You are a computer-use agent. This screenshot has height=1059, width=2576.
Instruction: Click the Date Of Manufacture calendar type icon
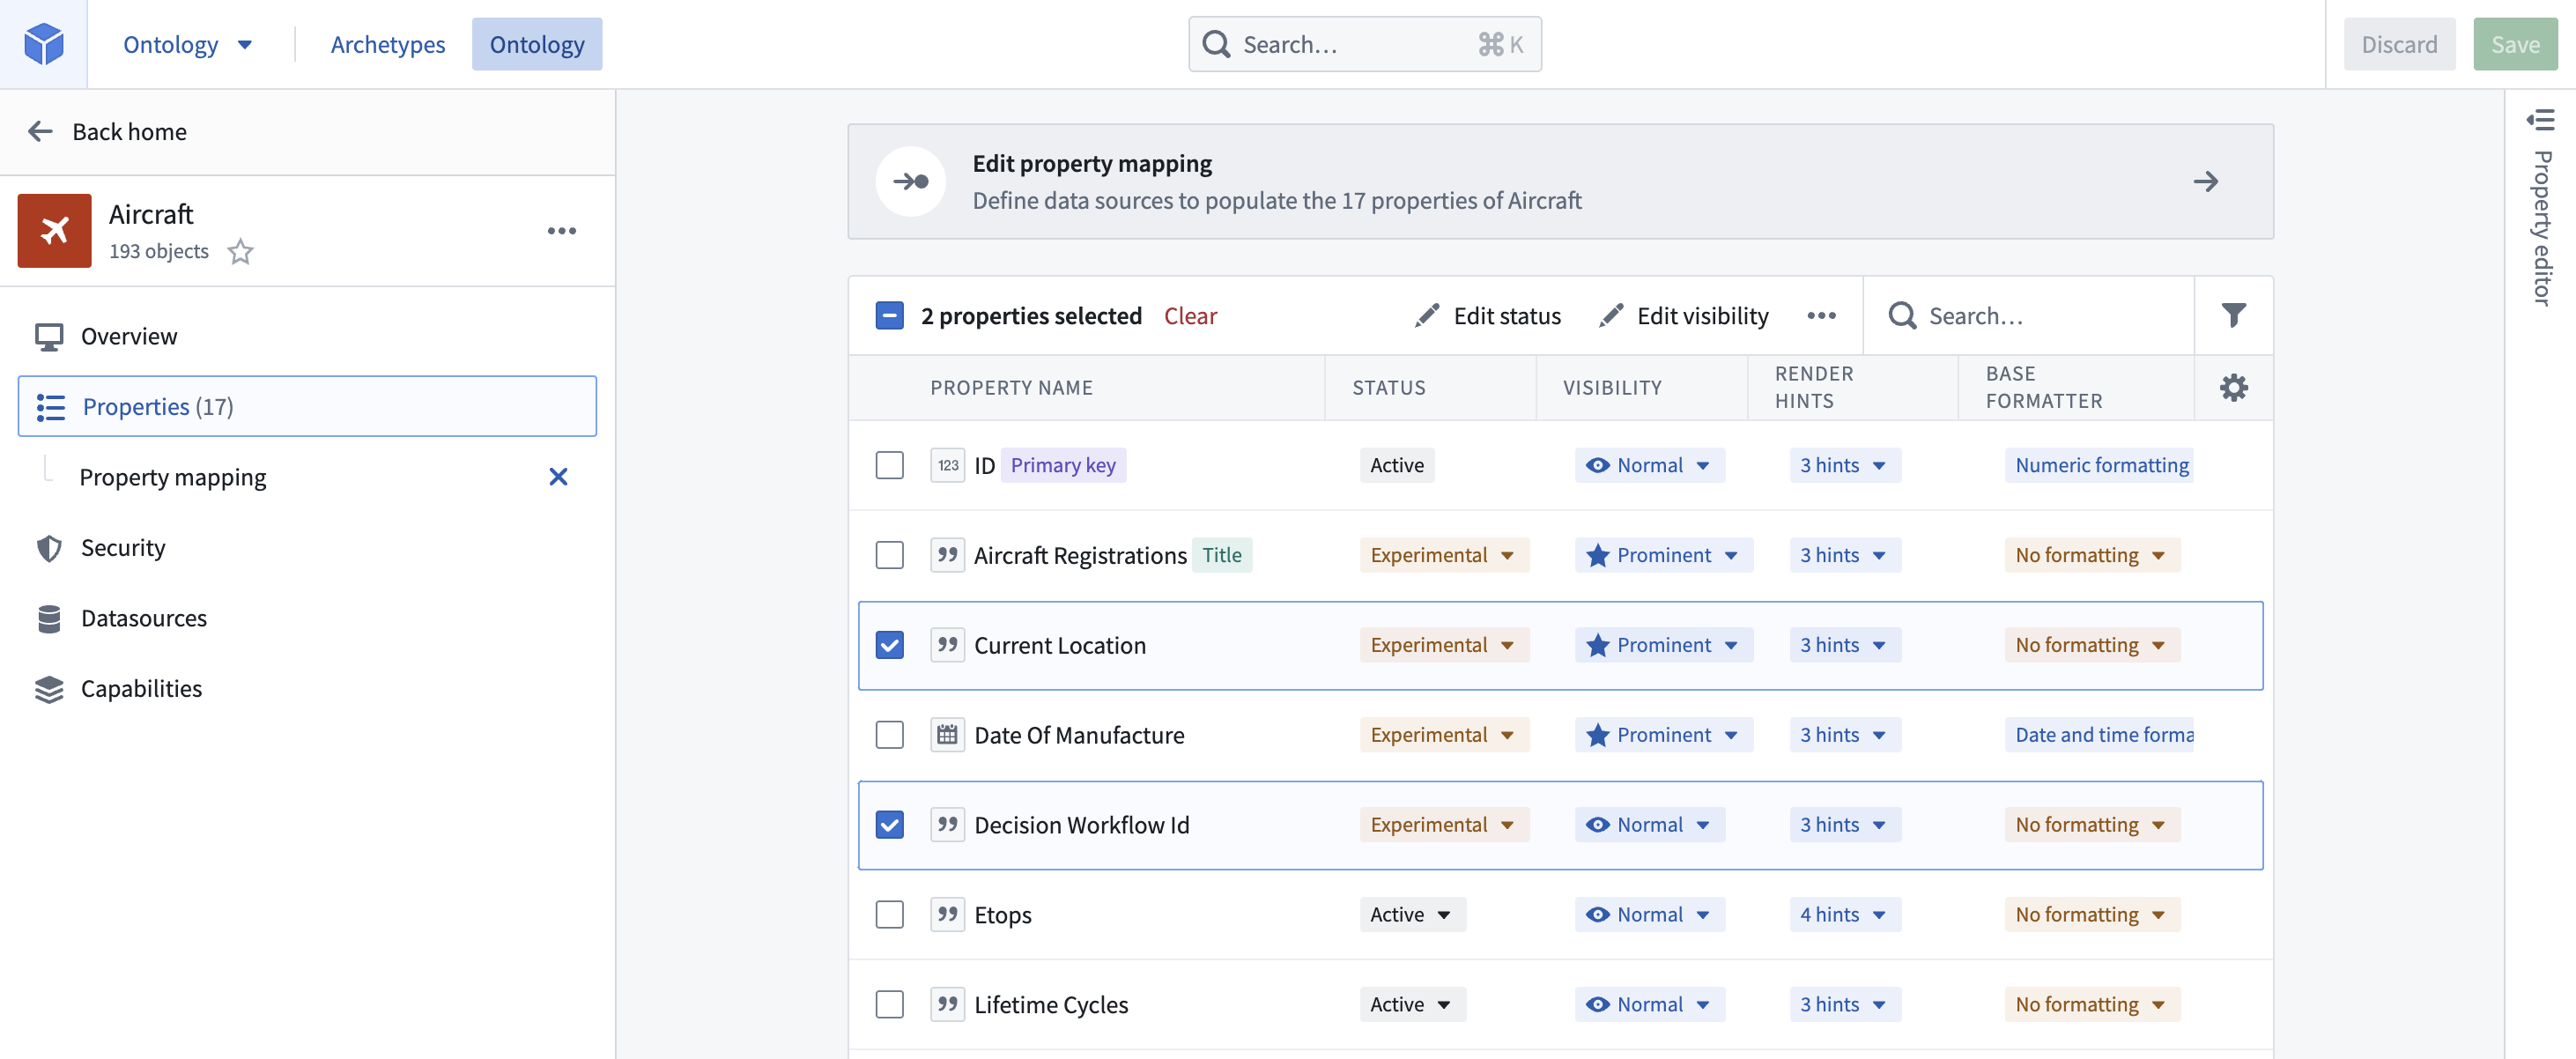pyautogui.click(x=947, y=735)
